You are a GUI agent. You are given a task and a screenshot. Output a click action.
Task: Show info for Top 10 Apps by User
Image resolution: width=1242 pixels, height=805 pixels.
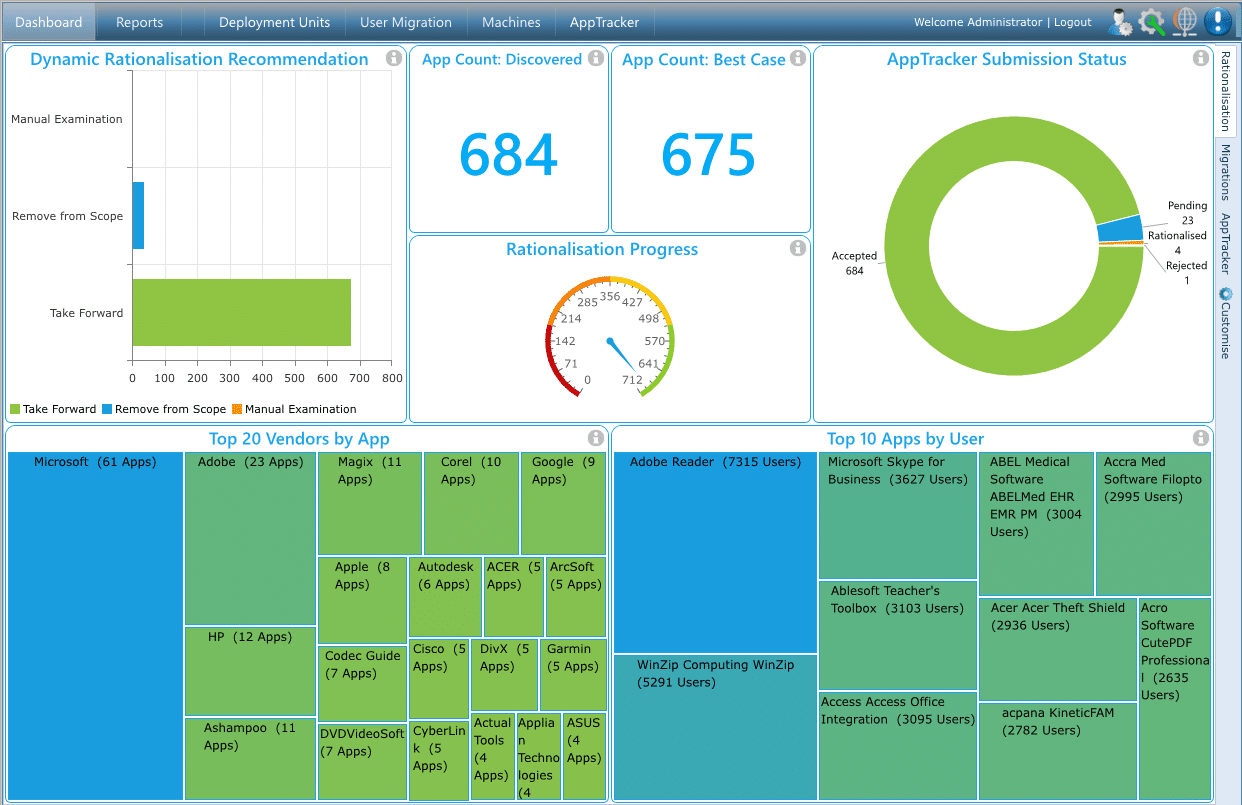click(1200, 438)
